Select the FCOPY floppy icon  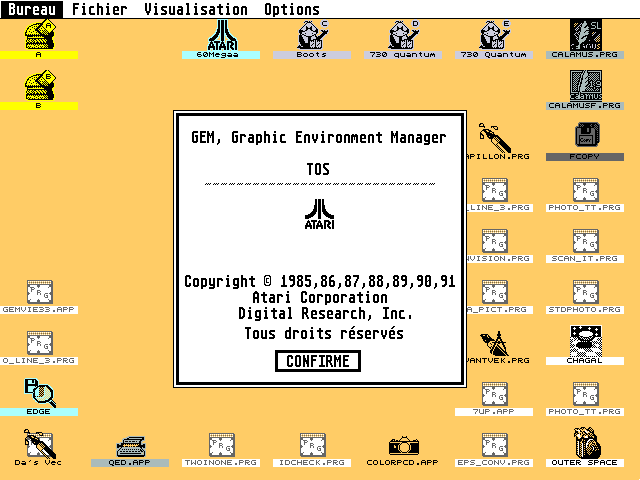point(587,135)
